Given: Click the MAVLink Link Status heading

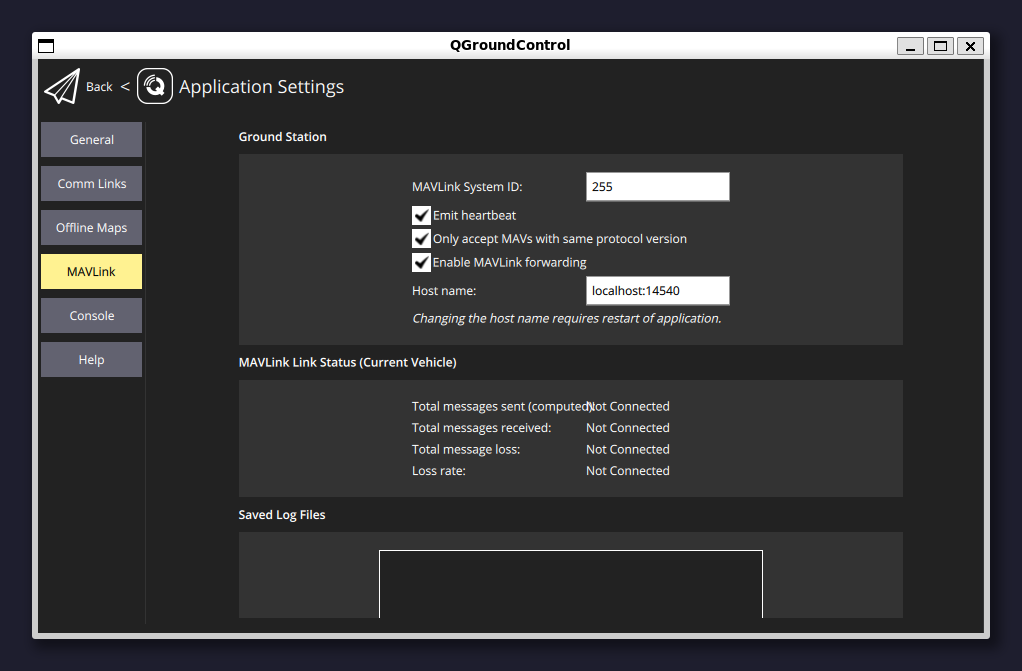Looking at the screenshot, I should [347, 363].
